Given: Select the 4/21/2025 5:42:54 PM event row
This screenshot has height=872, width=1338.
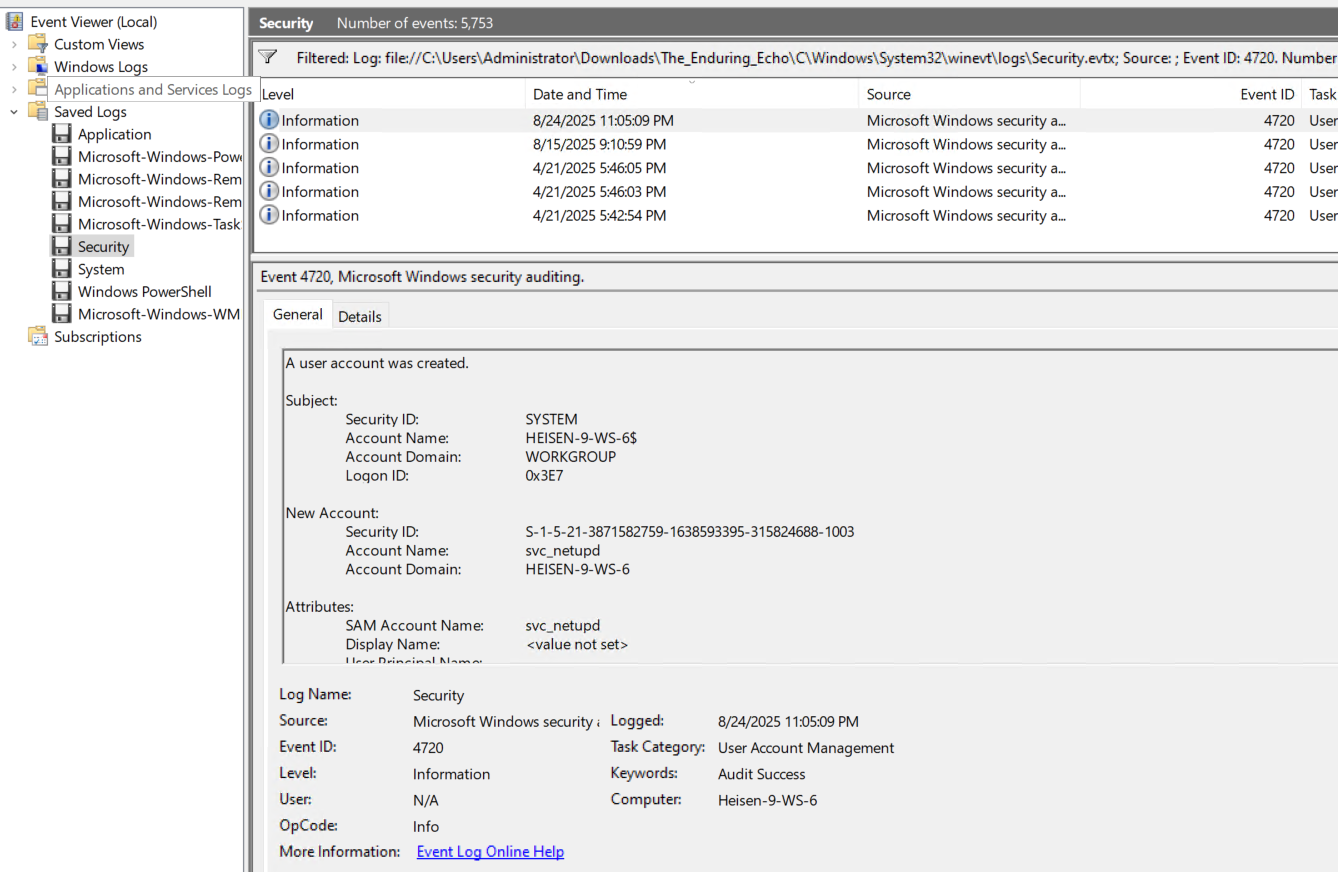Looking at the screenshot, I should coord(599,216).
